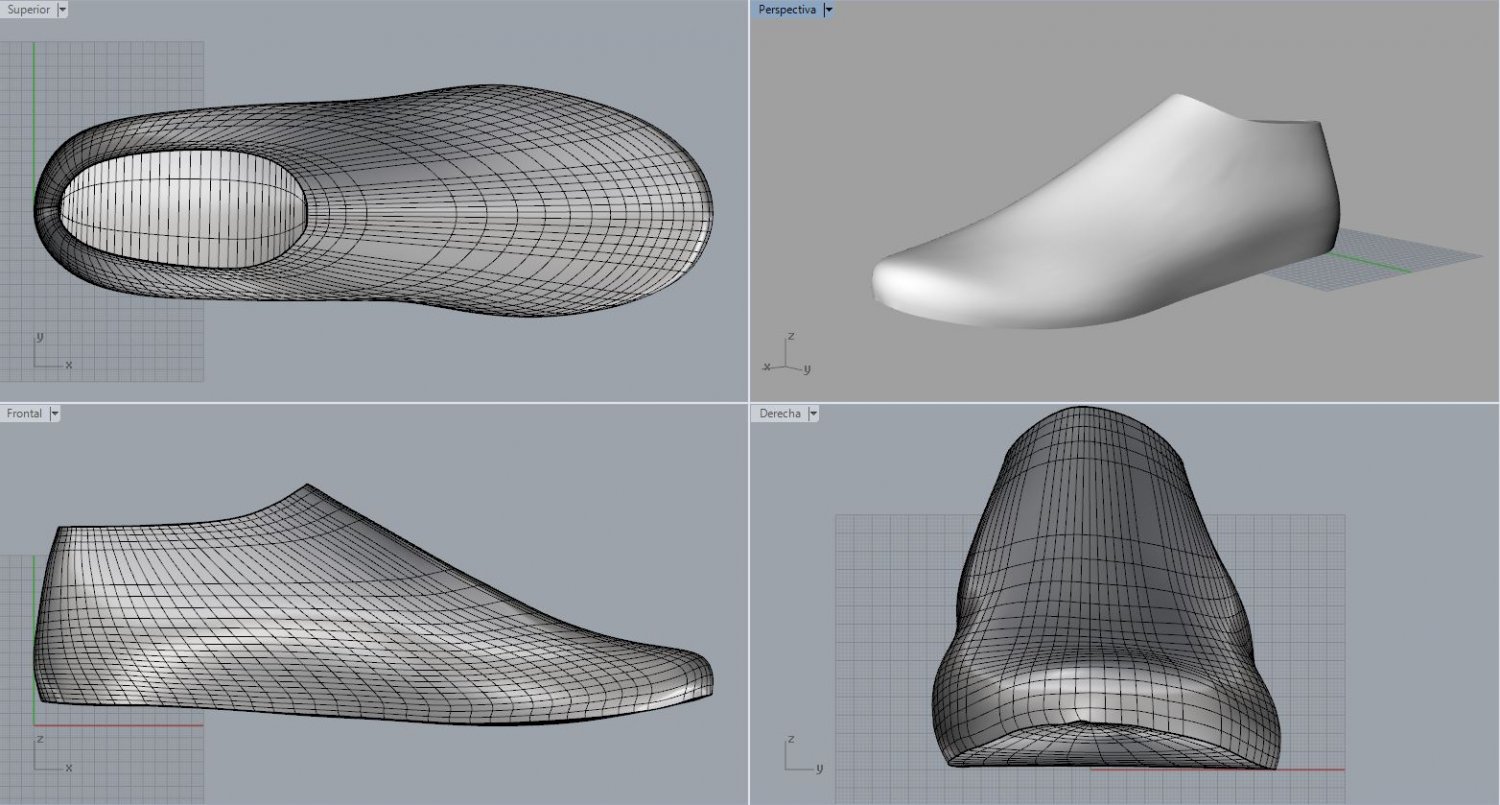Click the Derecha viewport title label
Viewport: 1500px width, 805px height.
click(780, 413)
